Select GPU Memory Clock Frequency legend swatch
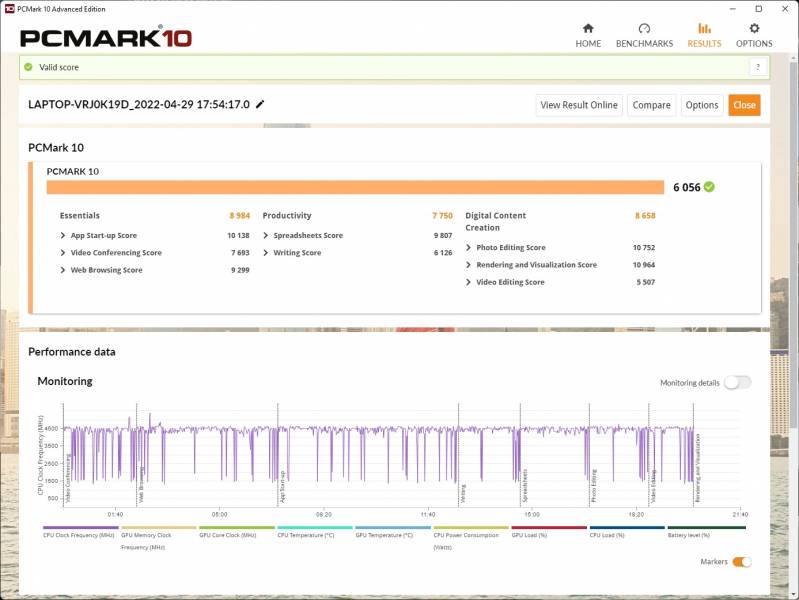The height and width of the screenshot is (600, 799). pyautogui.click(x=158, y=528)
